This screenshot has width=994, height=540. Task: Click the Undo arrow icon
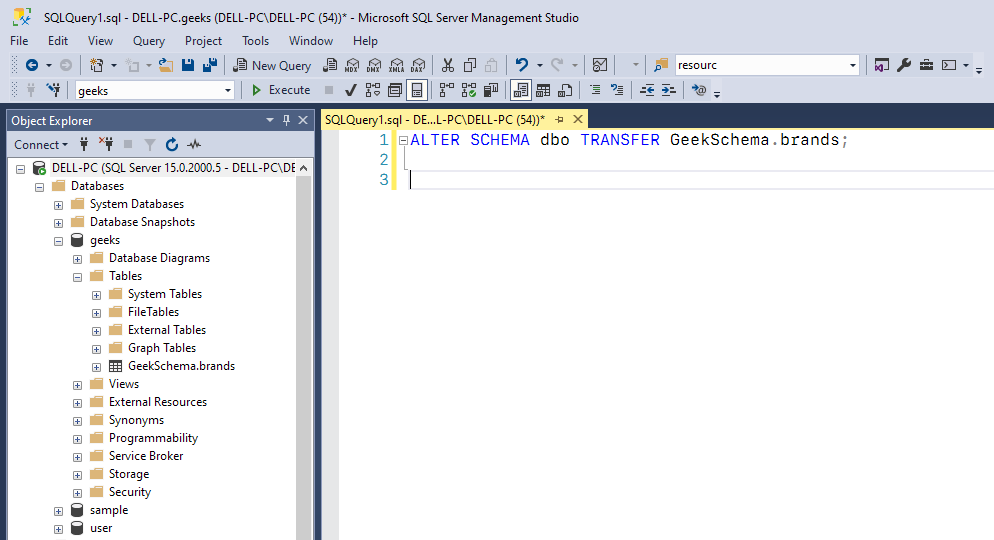pos(521,65)
